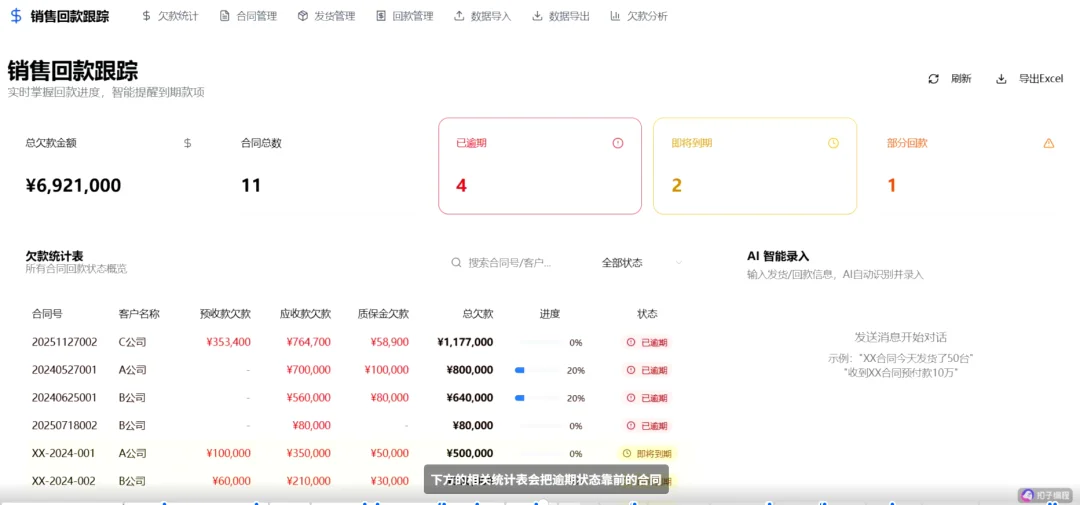Image resolution: width=1080 pixels, height=505 pixels.
Task: Click the clock icon in XX-2024-001 status
Action: [627, 453]
